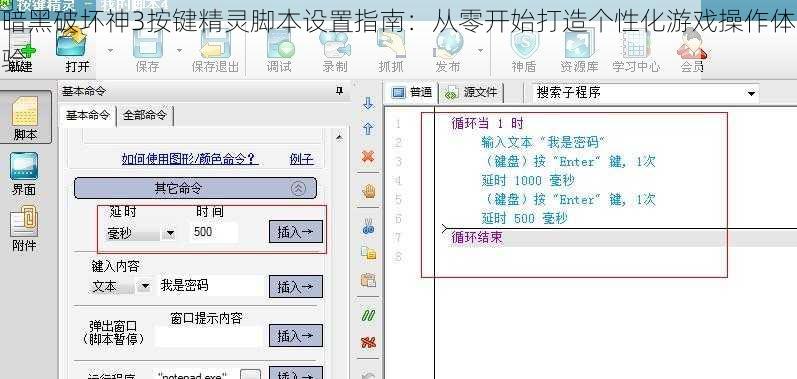
Task: Pin the 基本命令 panel with pushpin icon
Action: [340, 91]
